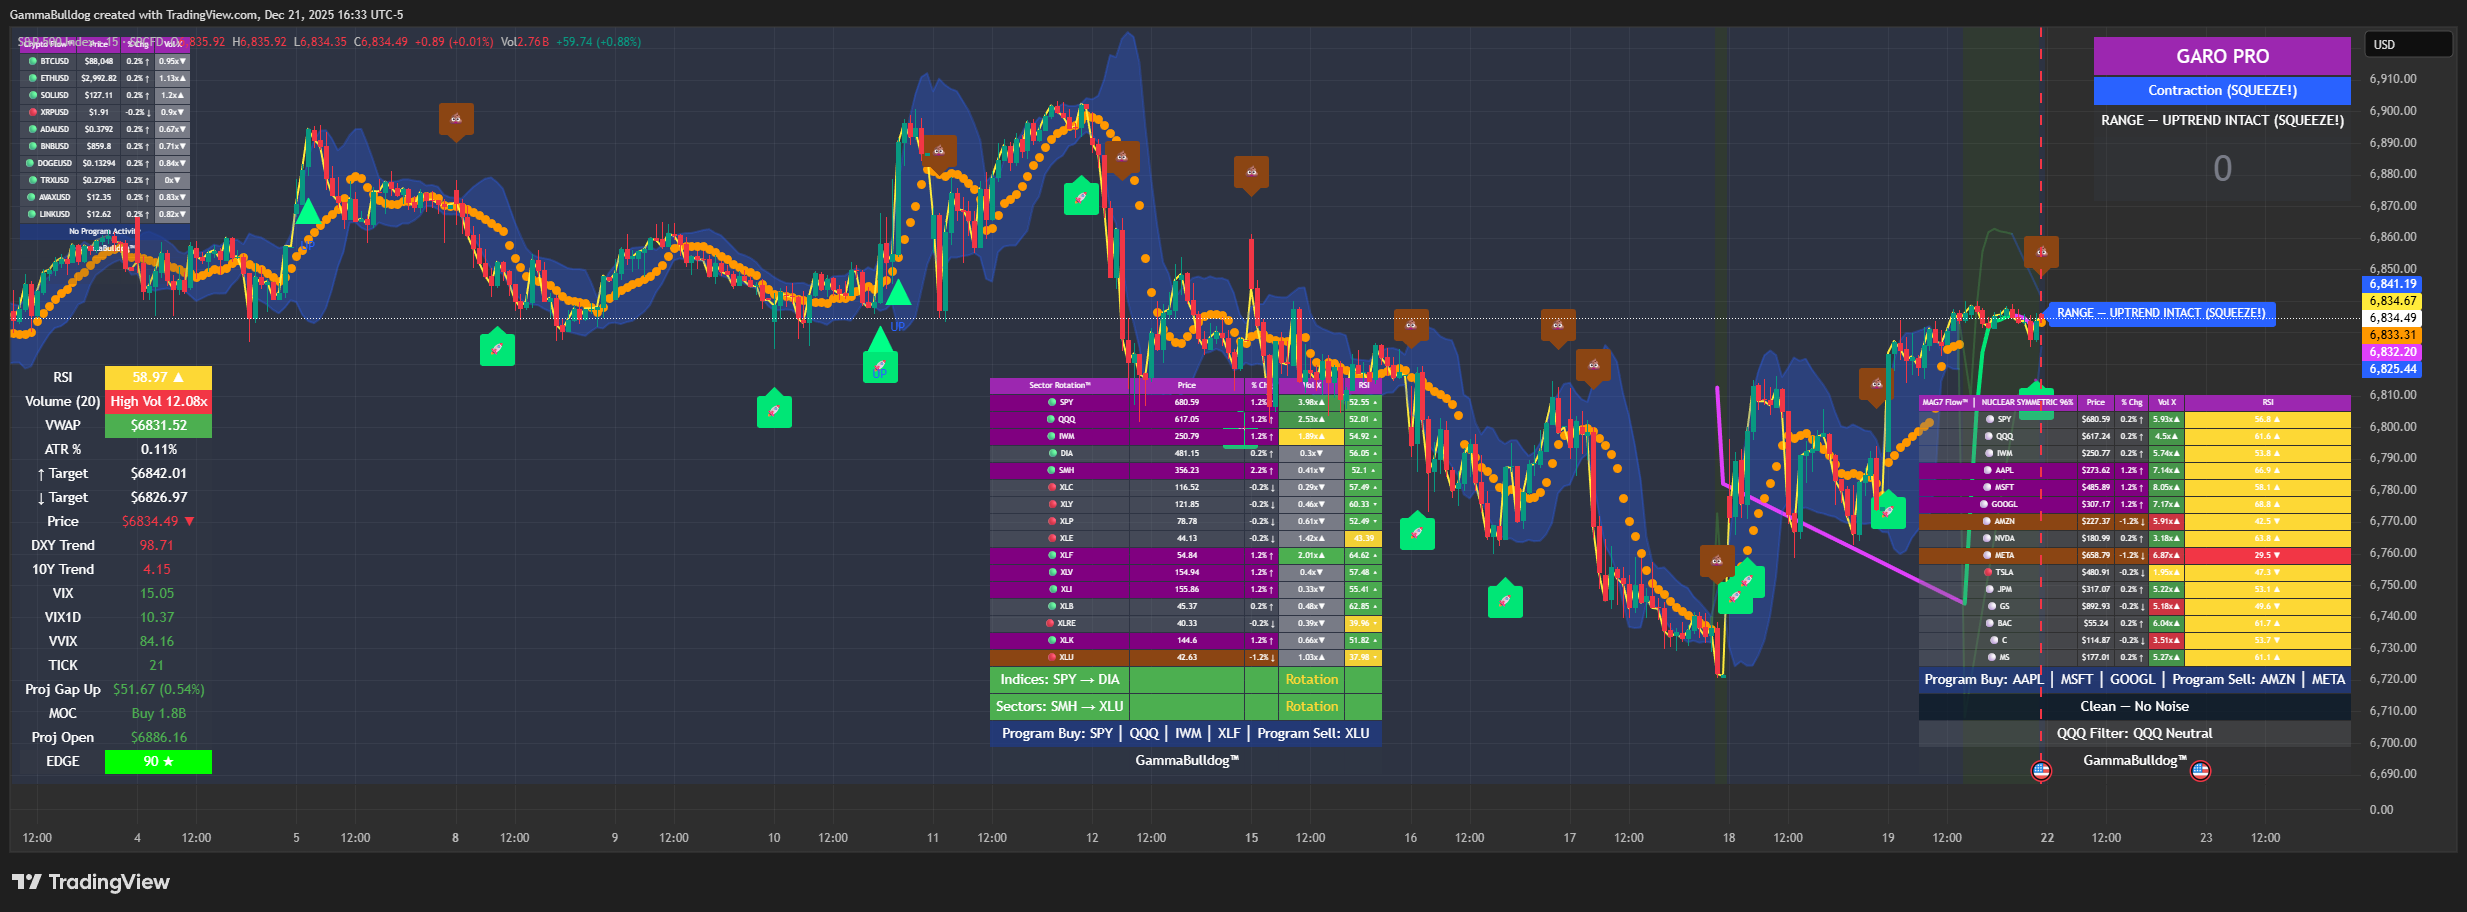The width and height of the screenshot is (2467, 912).
Task: Click the 6,841.19 blue price tag
Action: (x=2392, y=284)
